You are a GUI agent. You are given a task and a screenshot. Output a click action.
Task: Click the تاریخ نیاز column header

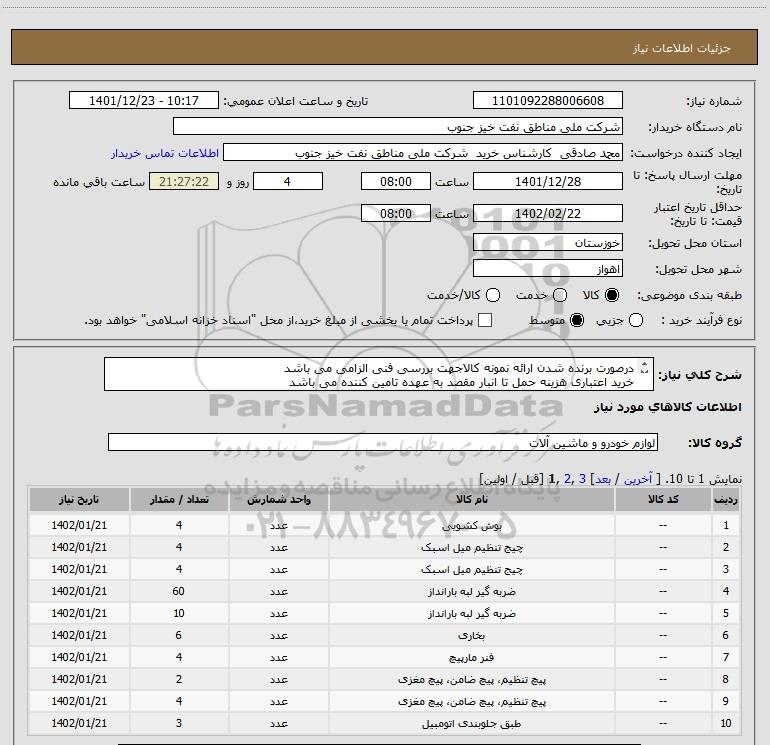79,499
